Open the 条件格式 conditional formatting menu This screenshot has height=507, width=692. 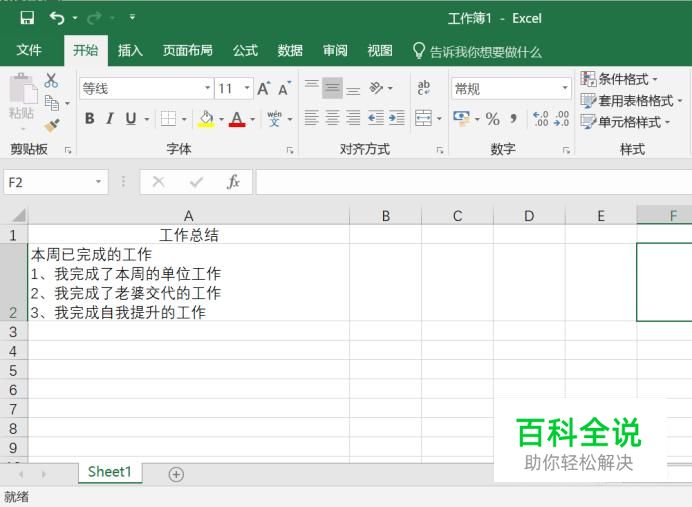(x=619, y=79)
